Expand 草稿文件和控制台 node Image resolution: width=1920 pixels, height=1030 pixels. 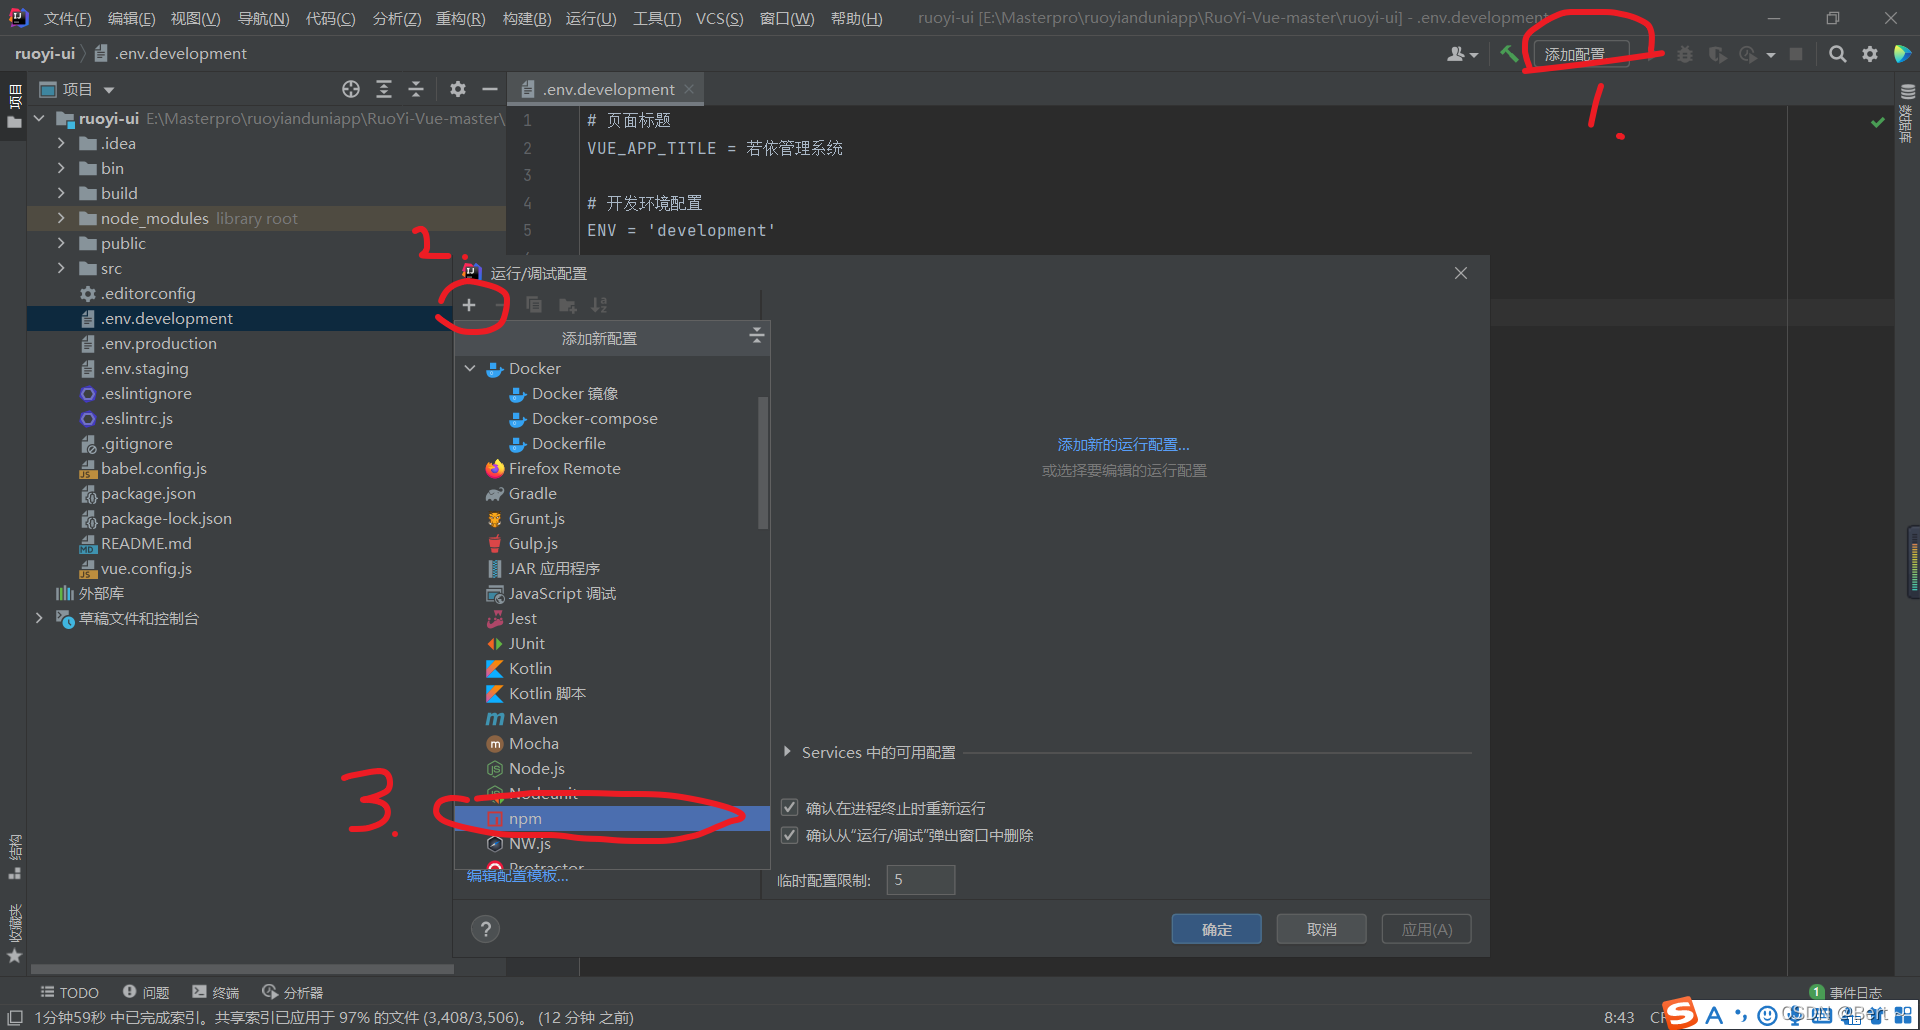click(39, 618)
